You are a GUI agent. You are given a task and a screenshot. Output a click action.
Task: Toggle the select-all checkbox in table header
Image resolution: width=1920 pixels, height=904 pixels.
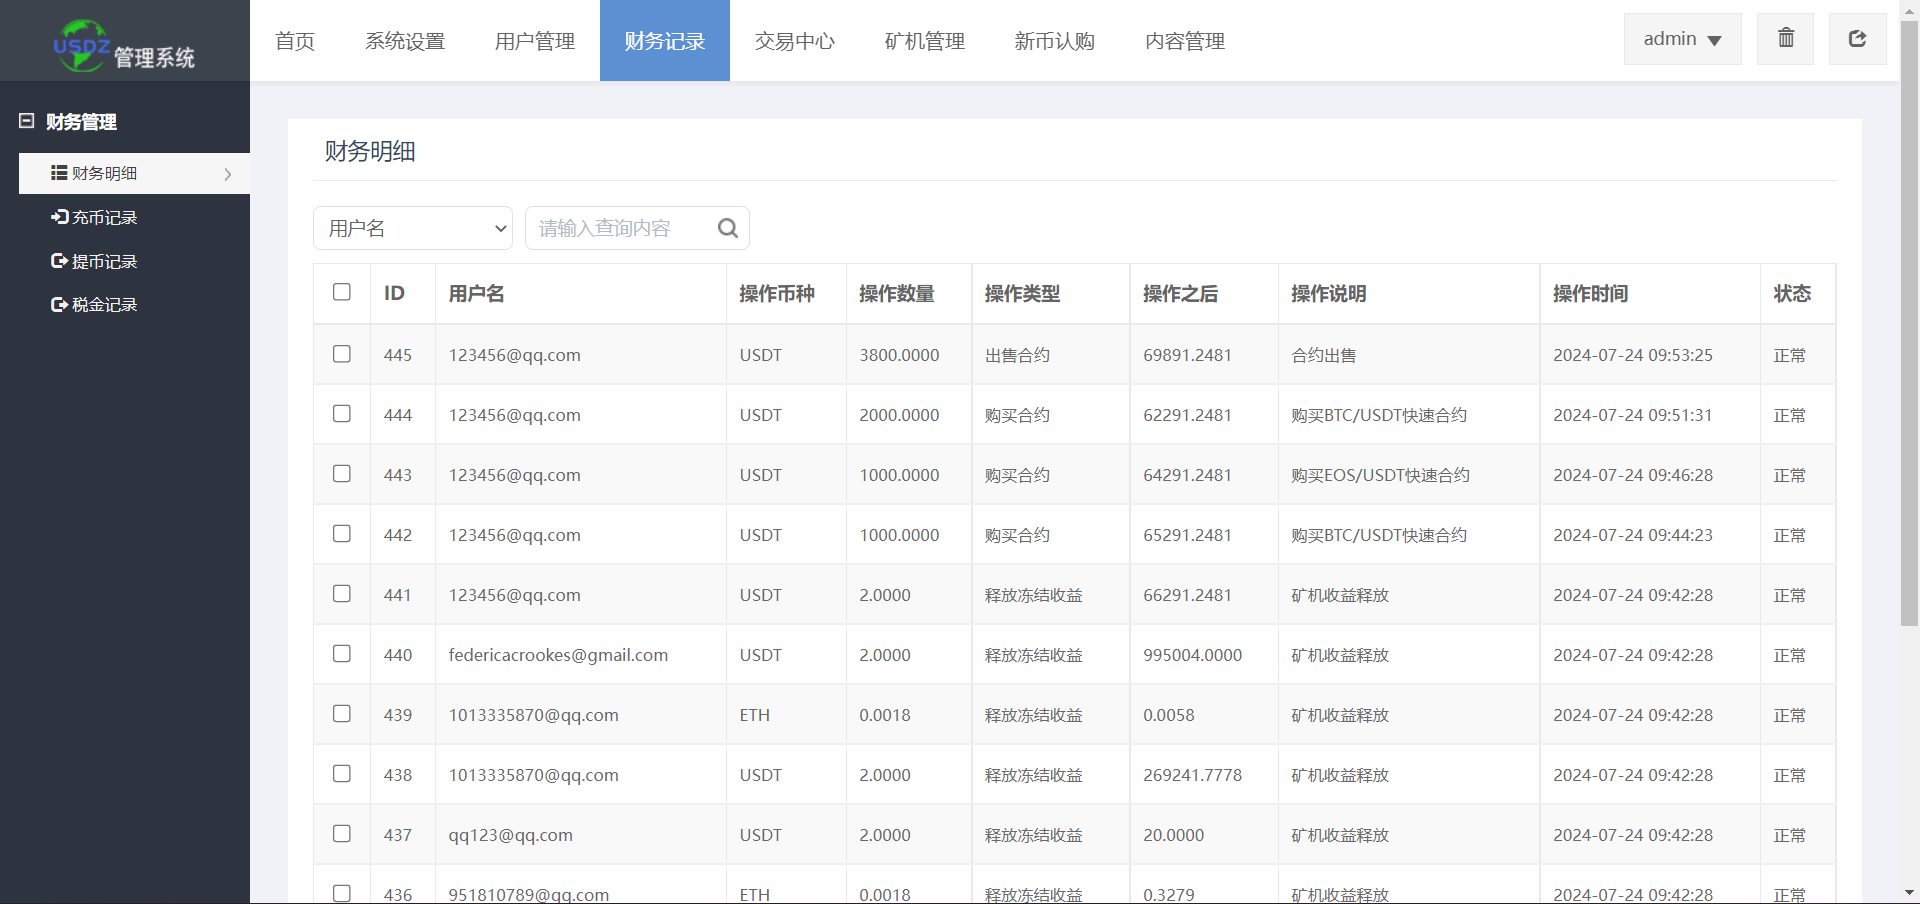point(342,292)
